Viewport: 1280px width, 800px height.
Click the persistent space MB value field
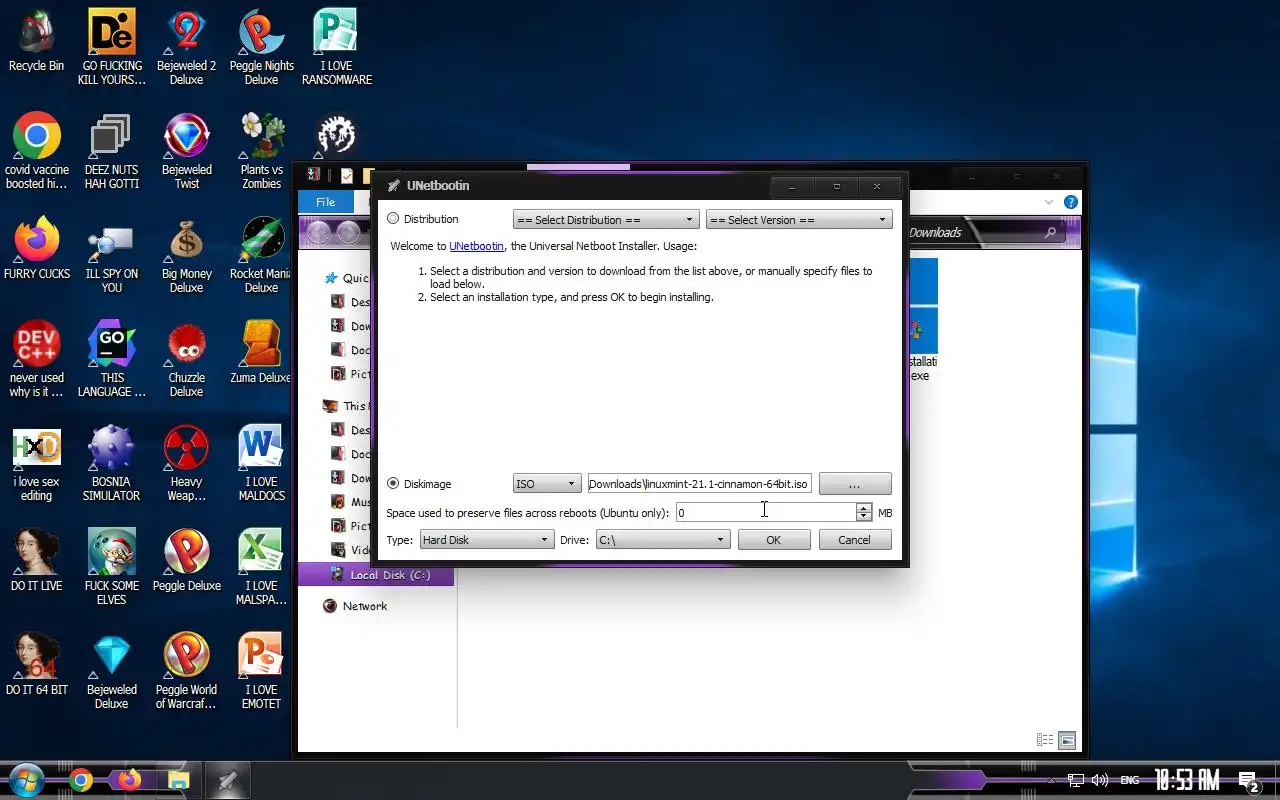(765, 512)
